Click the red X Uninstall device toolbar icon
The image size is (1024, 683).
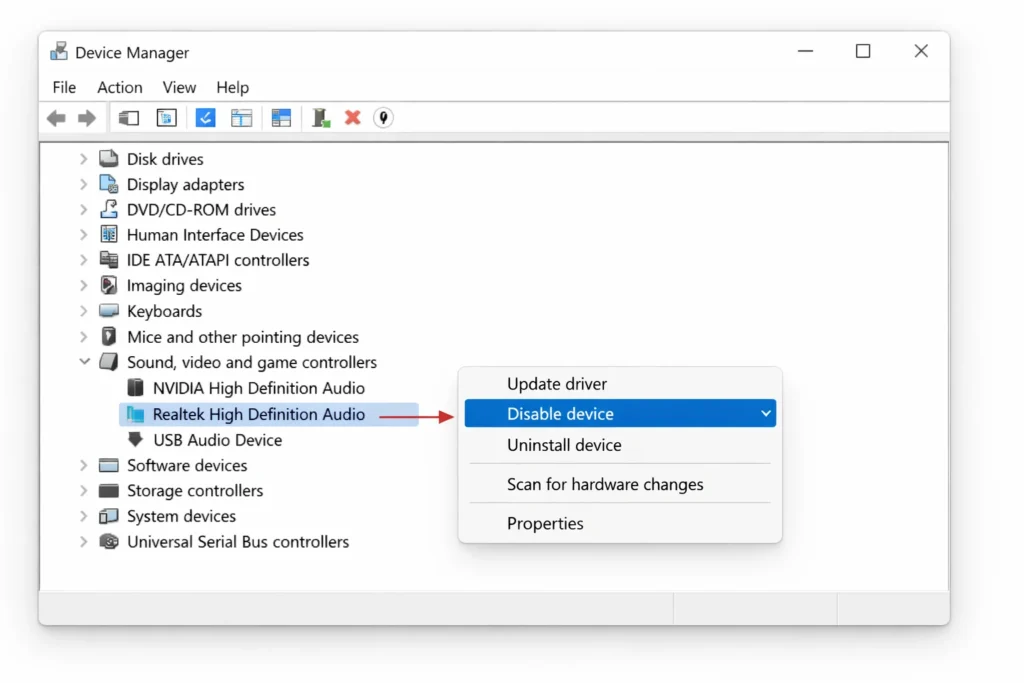352,117
